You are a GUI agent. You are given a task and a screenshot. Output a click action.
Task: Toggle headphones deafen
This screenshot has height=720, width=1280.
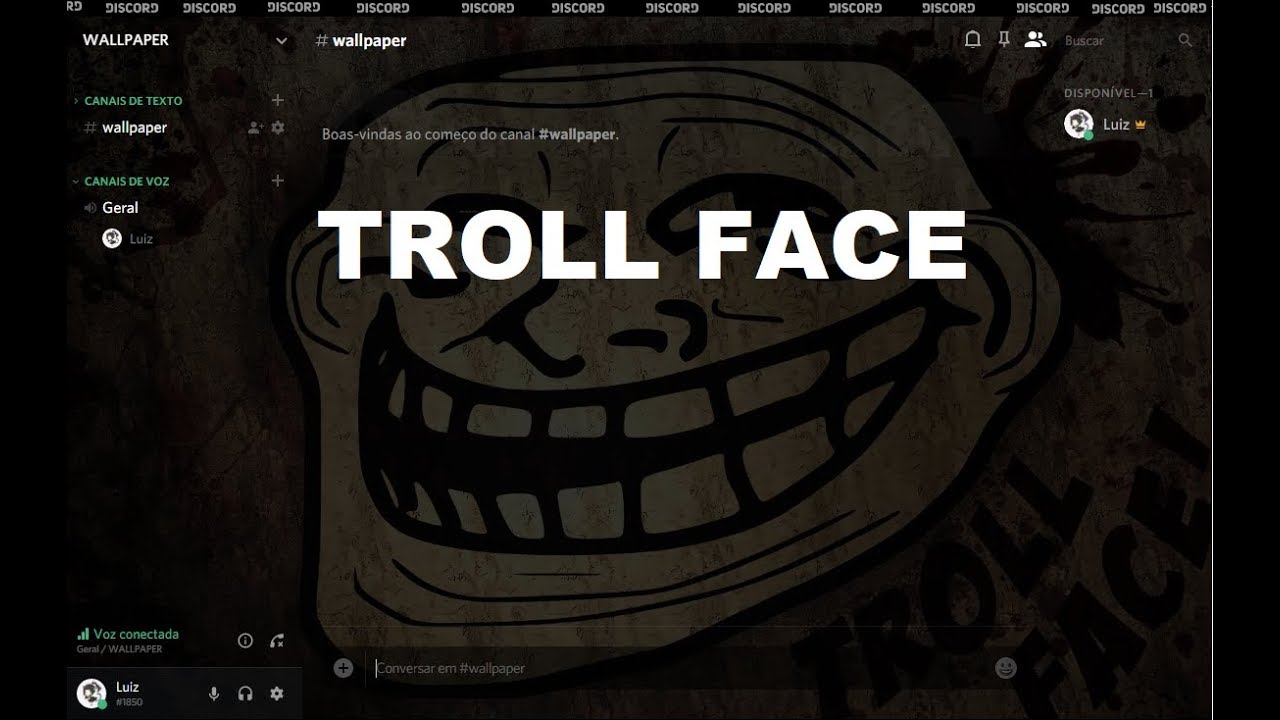tap(245, 694)
